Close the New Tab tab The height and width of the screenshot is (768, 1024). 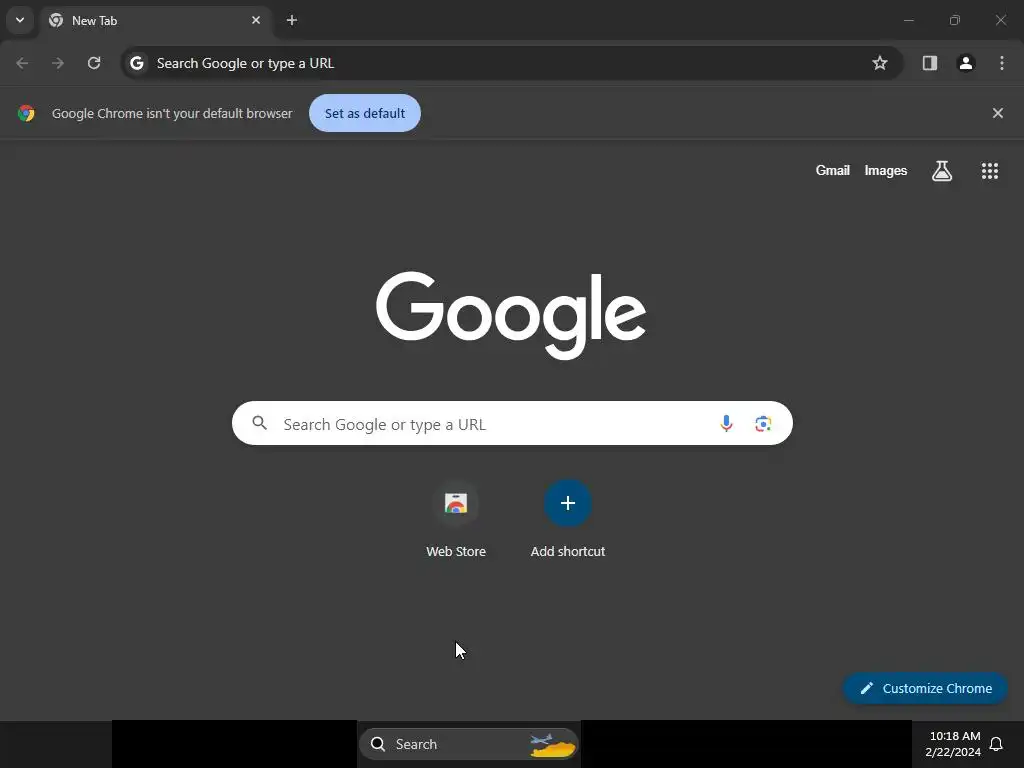coord(256,20)
